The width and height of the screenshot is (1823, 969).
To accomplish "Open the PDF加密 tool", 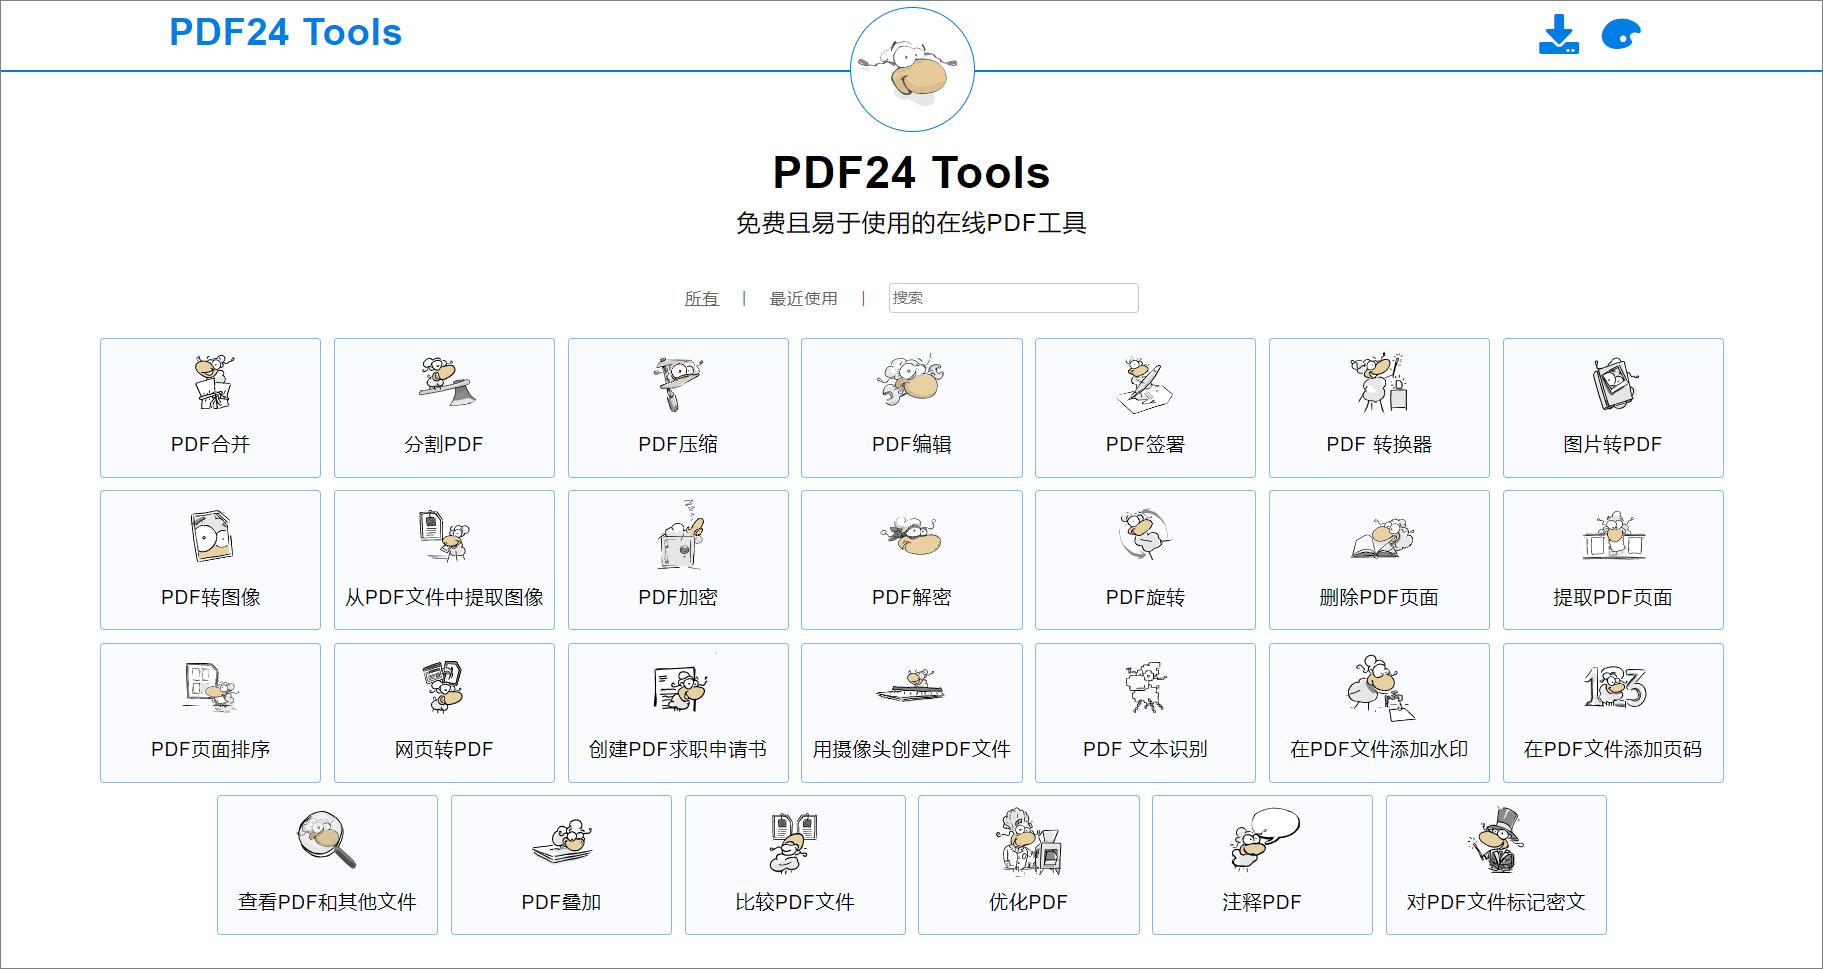I will click(677, 559).
